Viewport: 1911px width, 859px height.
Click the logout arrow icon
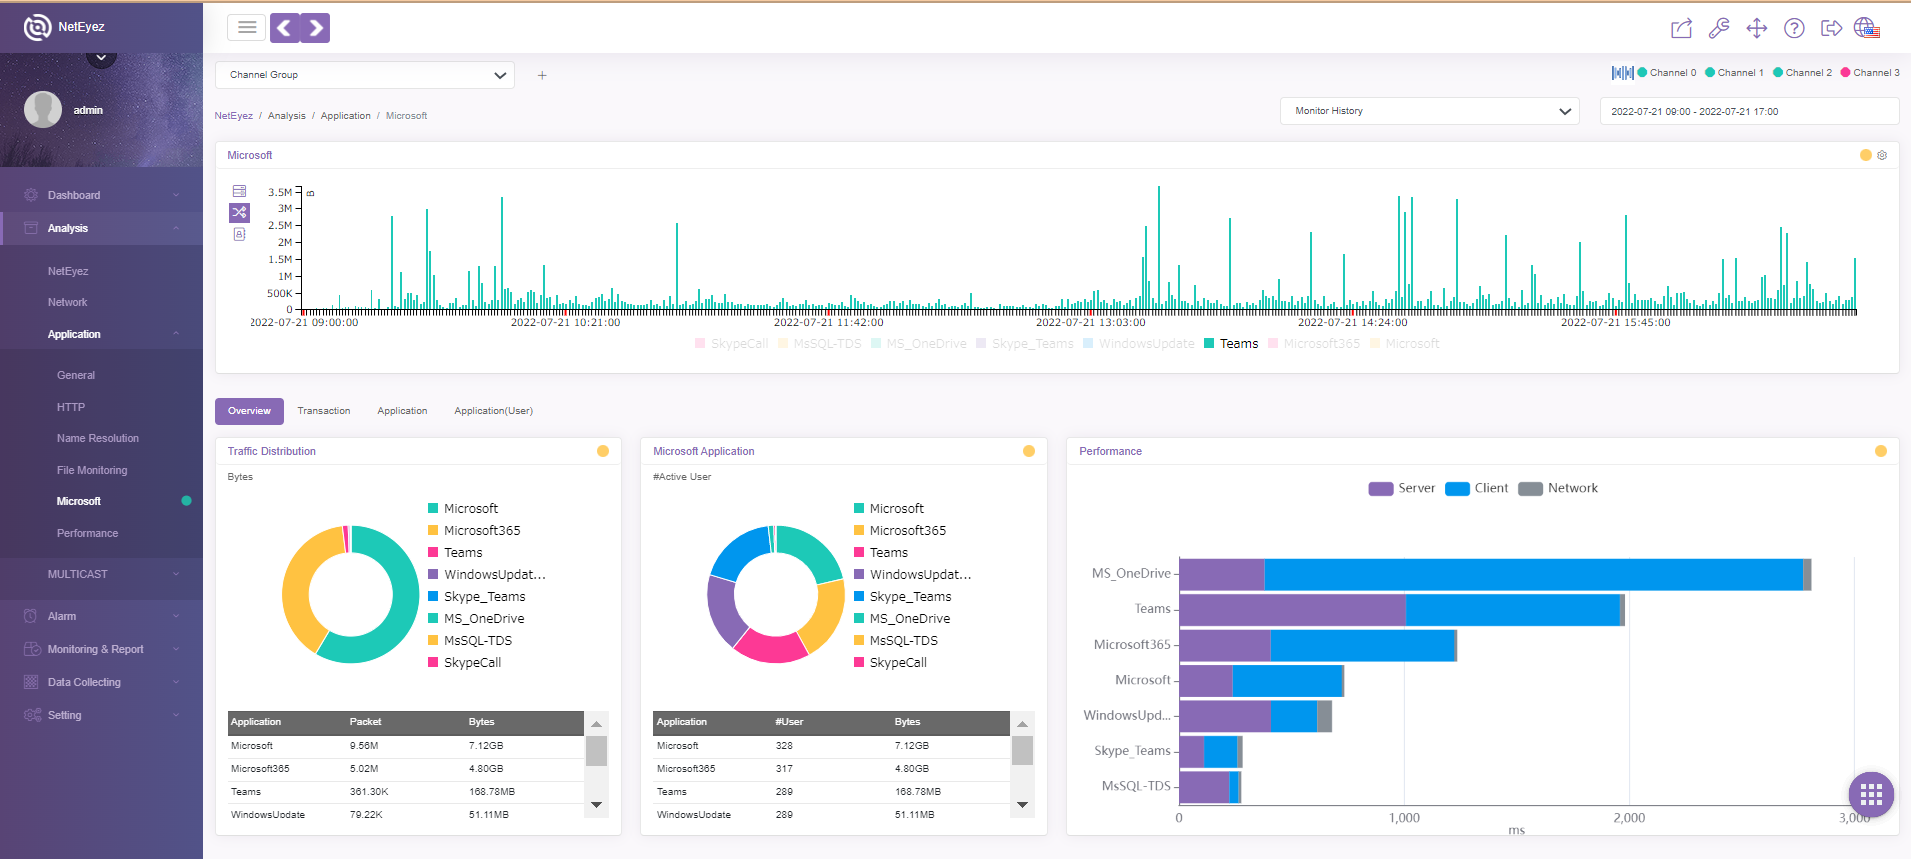point(1831,28)
